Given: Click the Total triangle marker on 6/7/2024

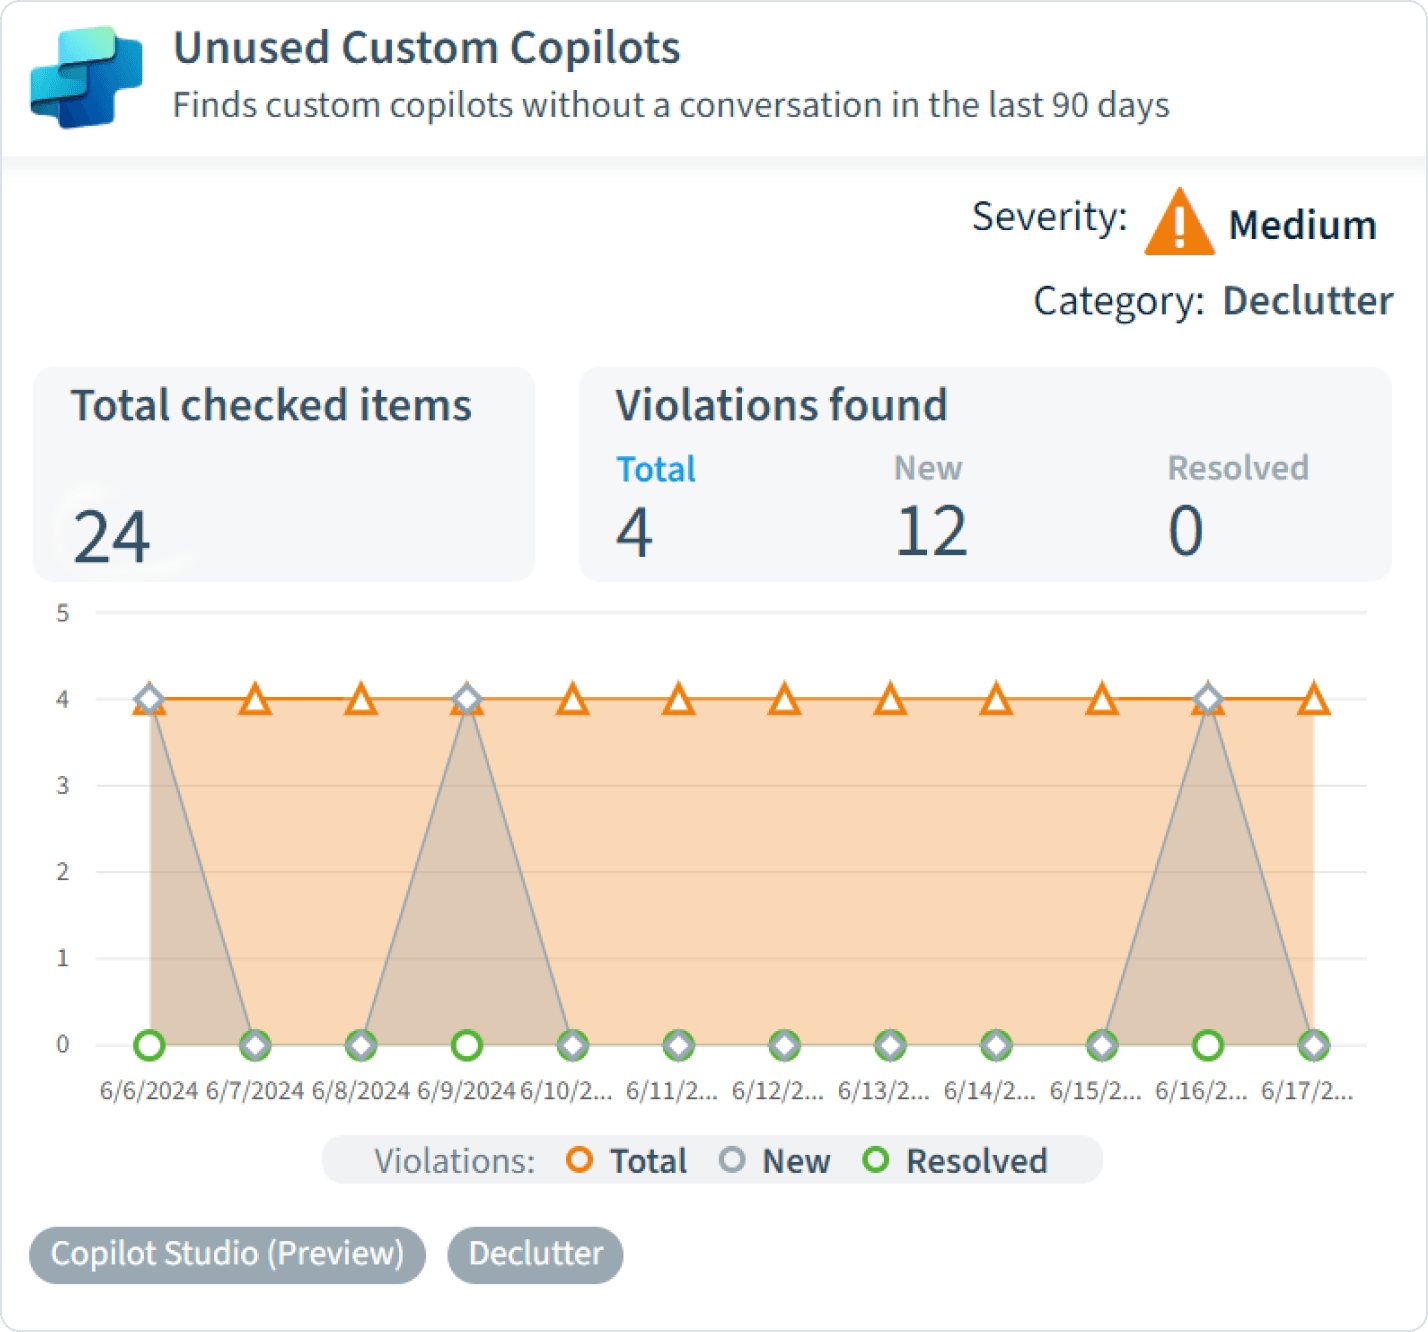Looking at the screenshot, I should click(x=255, y=699).
